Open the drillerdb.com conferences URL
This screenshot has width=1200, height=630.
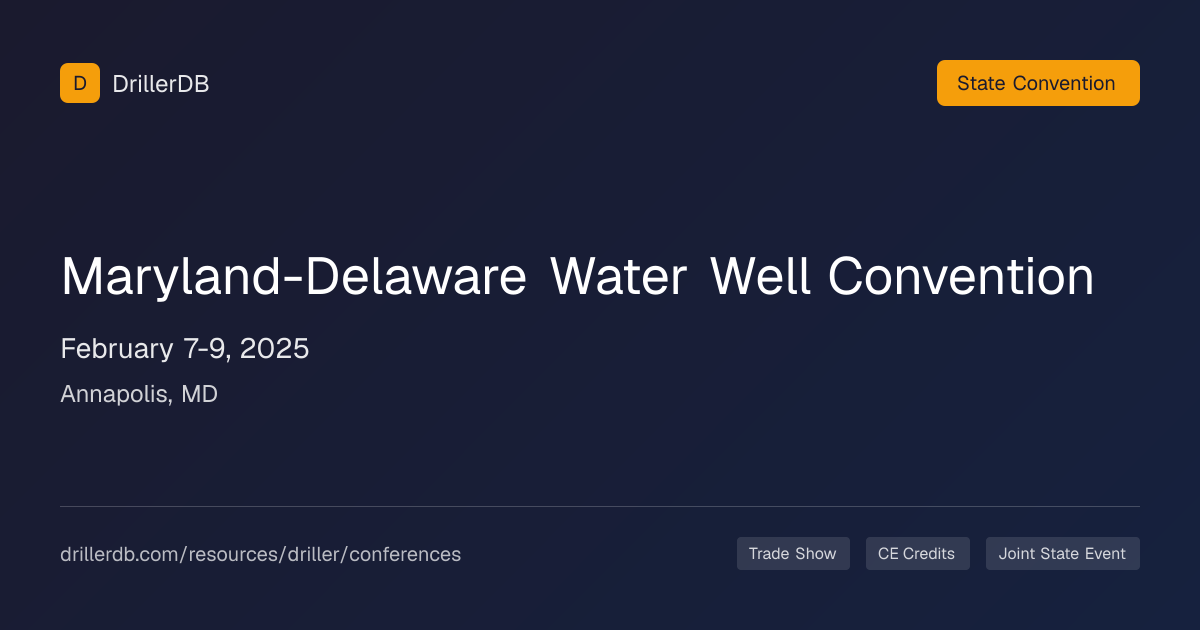(x=261, y=554)
